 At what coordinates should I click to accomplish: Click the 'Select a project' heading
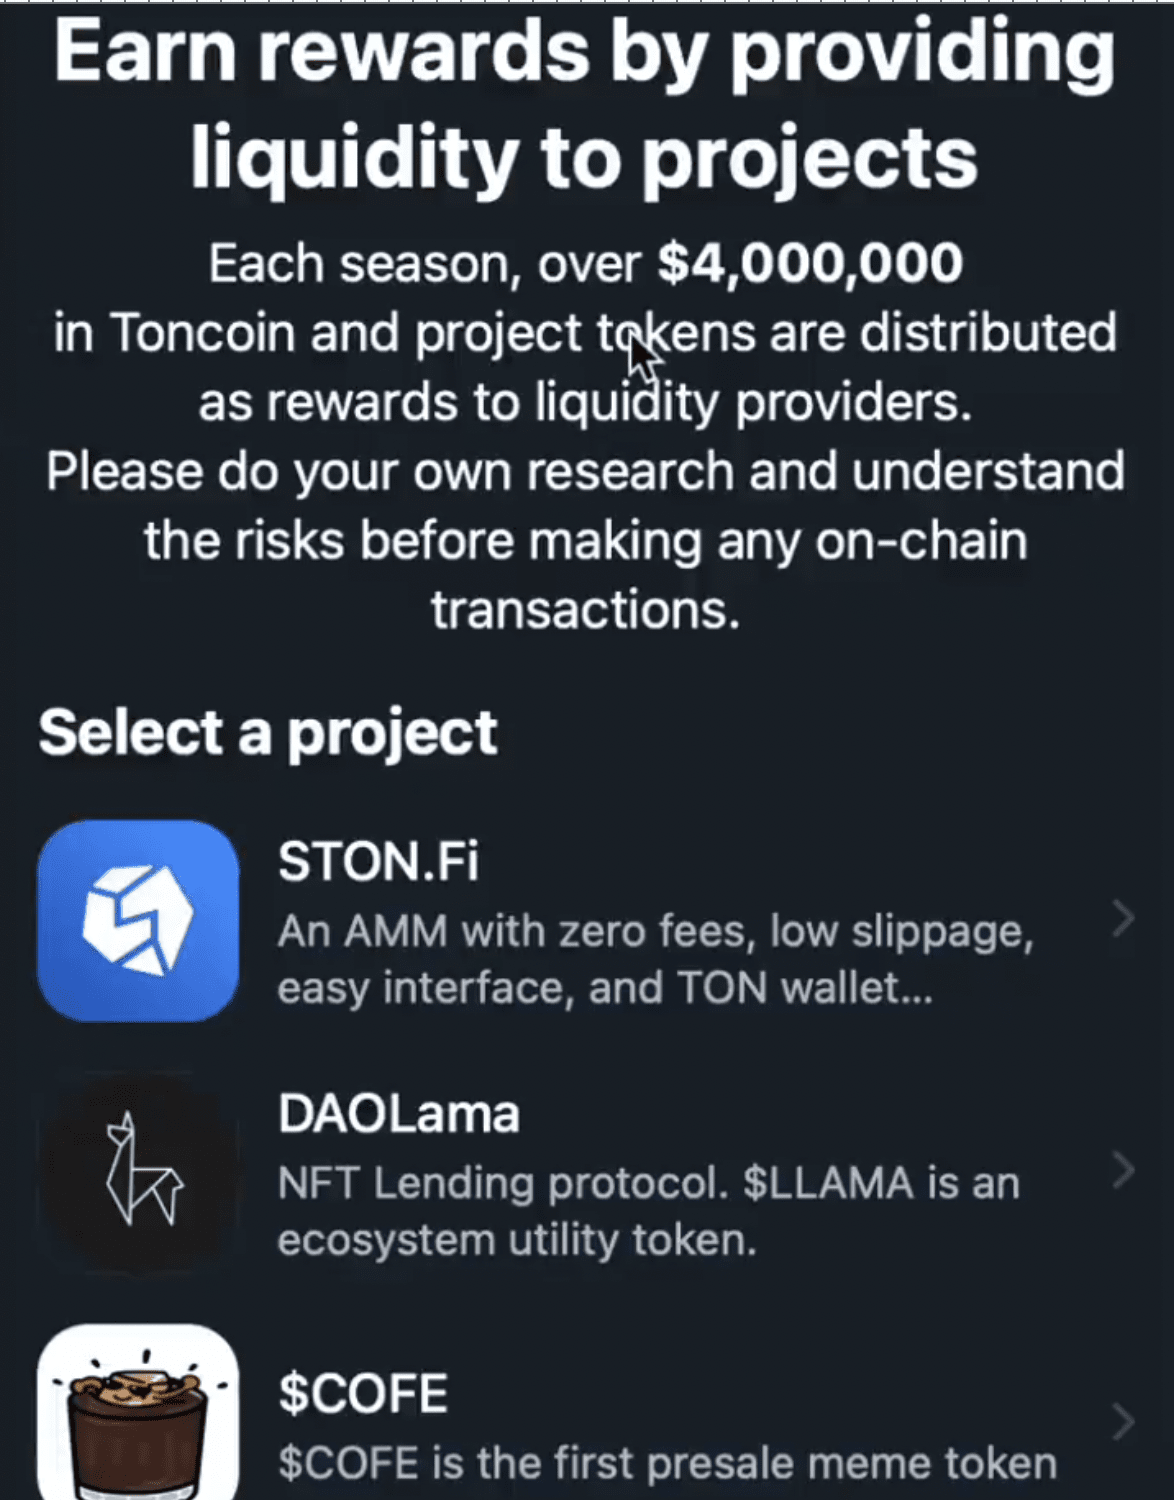pyautogui.click(x=267, y=732)
